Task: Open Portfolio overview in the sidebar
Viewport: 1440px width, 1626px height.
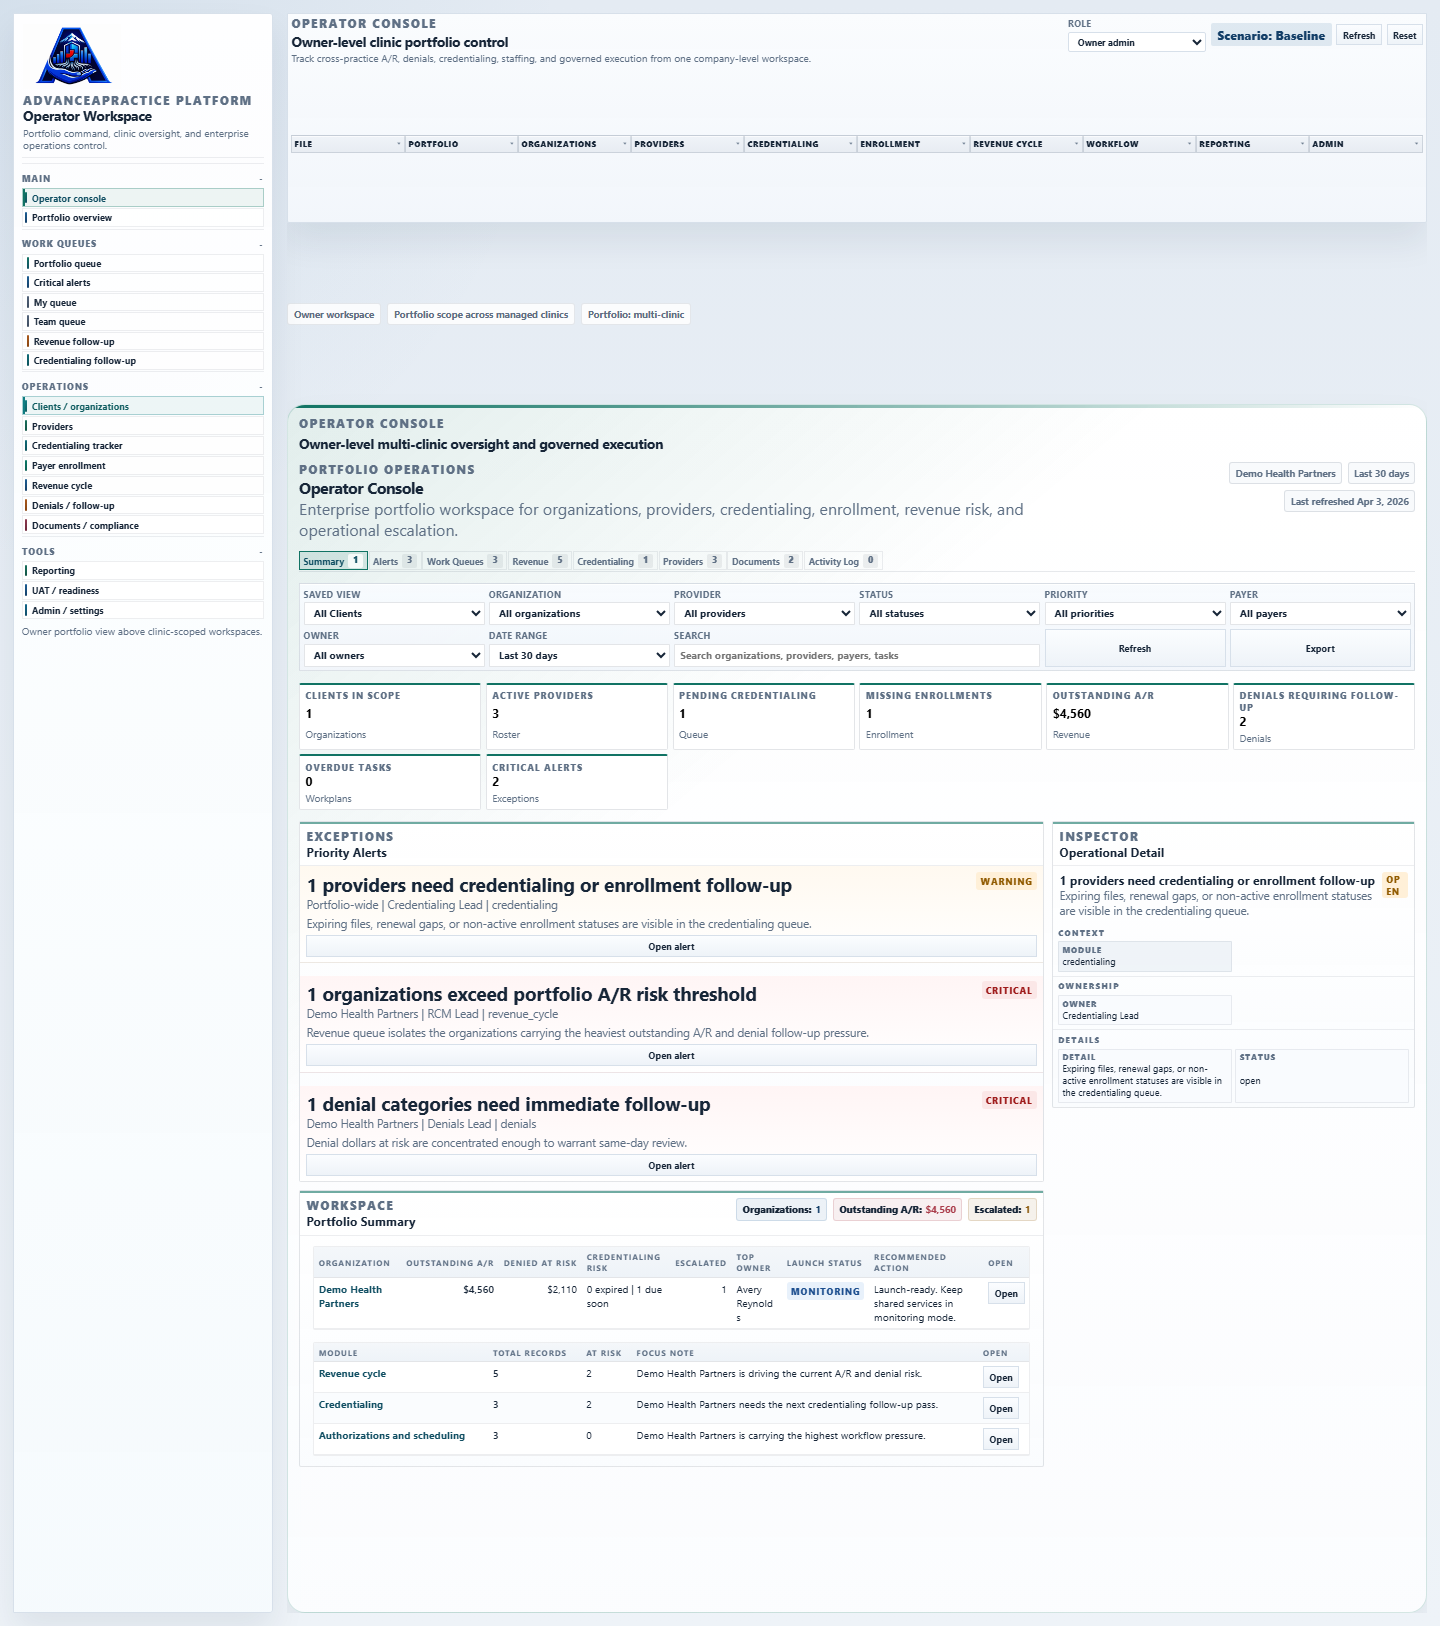Action: click(x=143, y=218)
